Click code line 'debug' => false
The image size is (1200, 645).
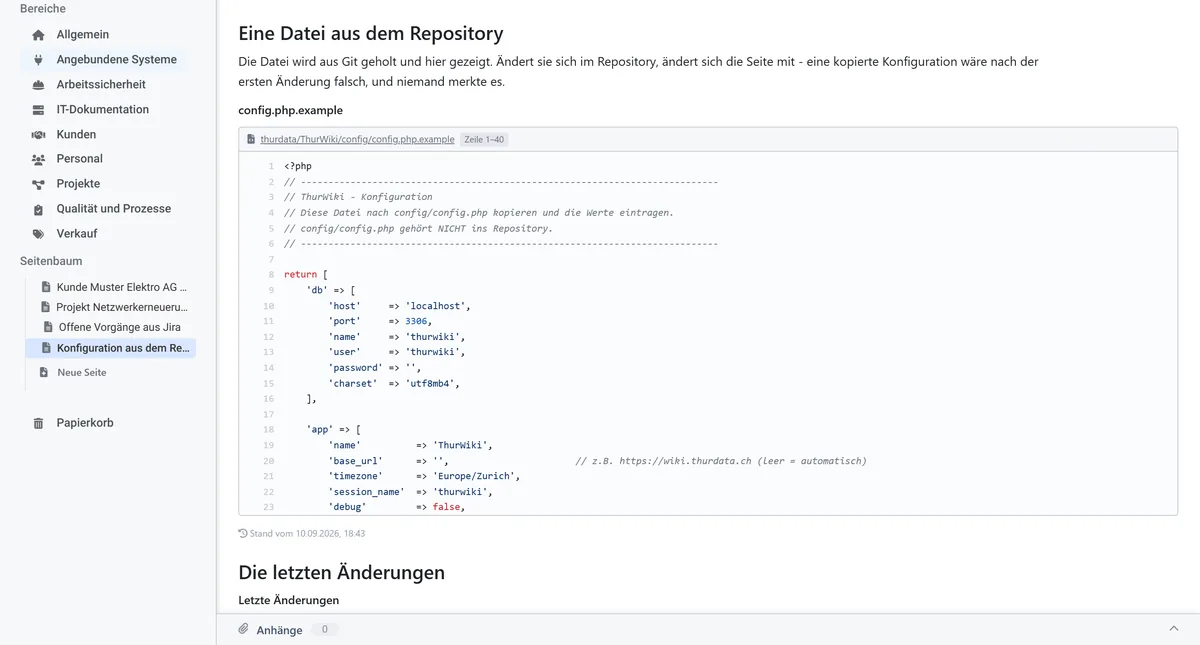[397, 507]
